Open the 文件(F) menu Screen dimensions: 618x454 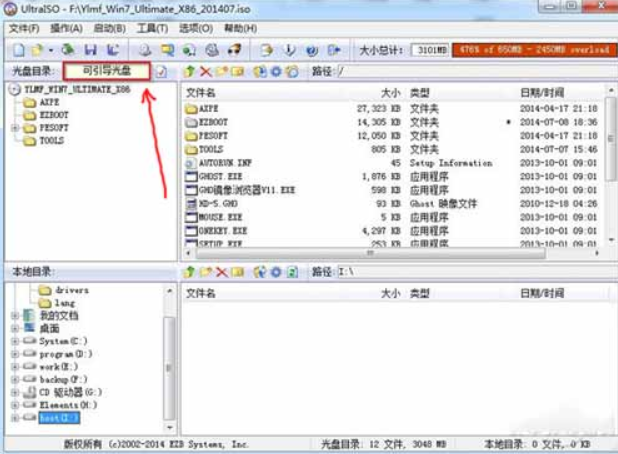pos(24,28)
